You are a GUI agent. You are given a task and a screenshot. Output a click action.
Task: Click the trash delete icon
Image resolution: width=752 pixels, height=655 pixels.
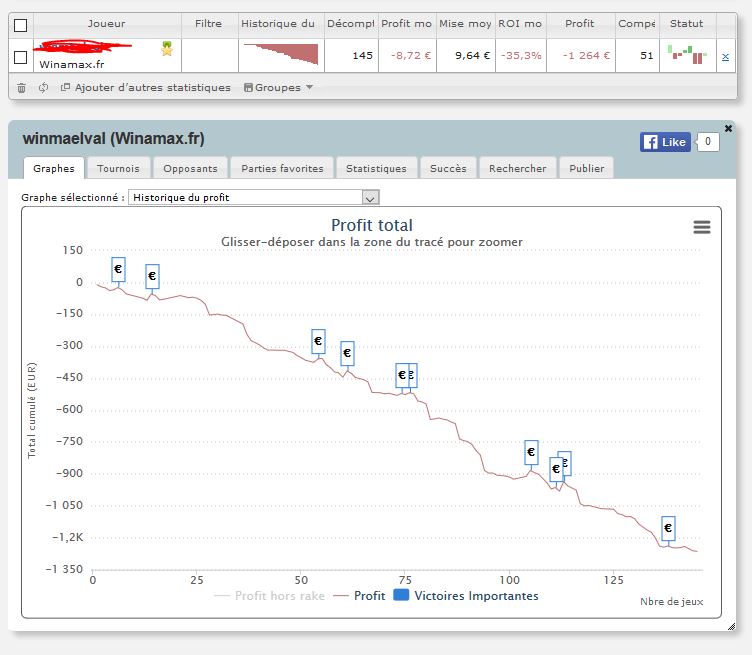(x=21, y=88)
